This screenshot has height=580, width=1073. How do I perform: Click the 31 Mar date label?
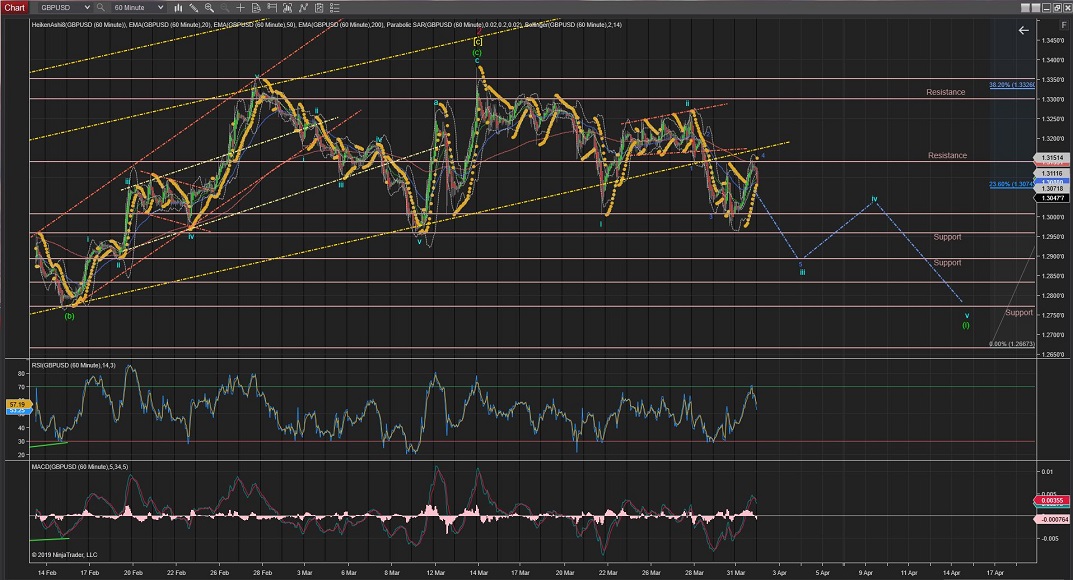(x=736, y=572)
